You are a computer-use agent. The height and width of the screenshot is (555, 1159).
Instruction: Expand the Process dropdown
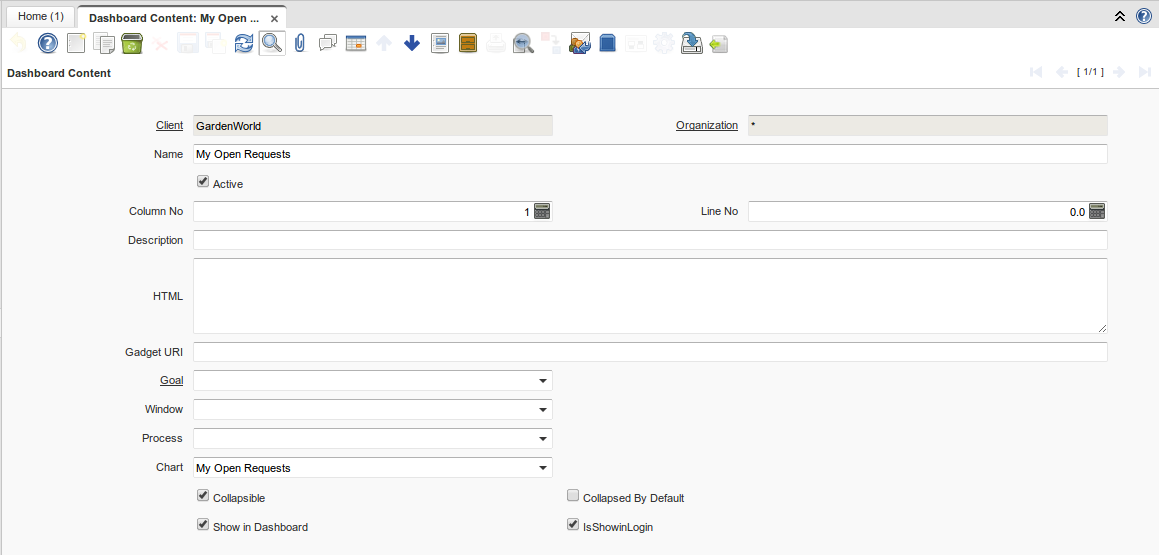543,439
